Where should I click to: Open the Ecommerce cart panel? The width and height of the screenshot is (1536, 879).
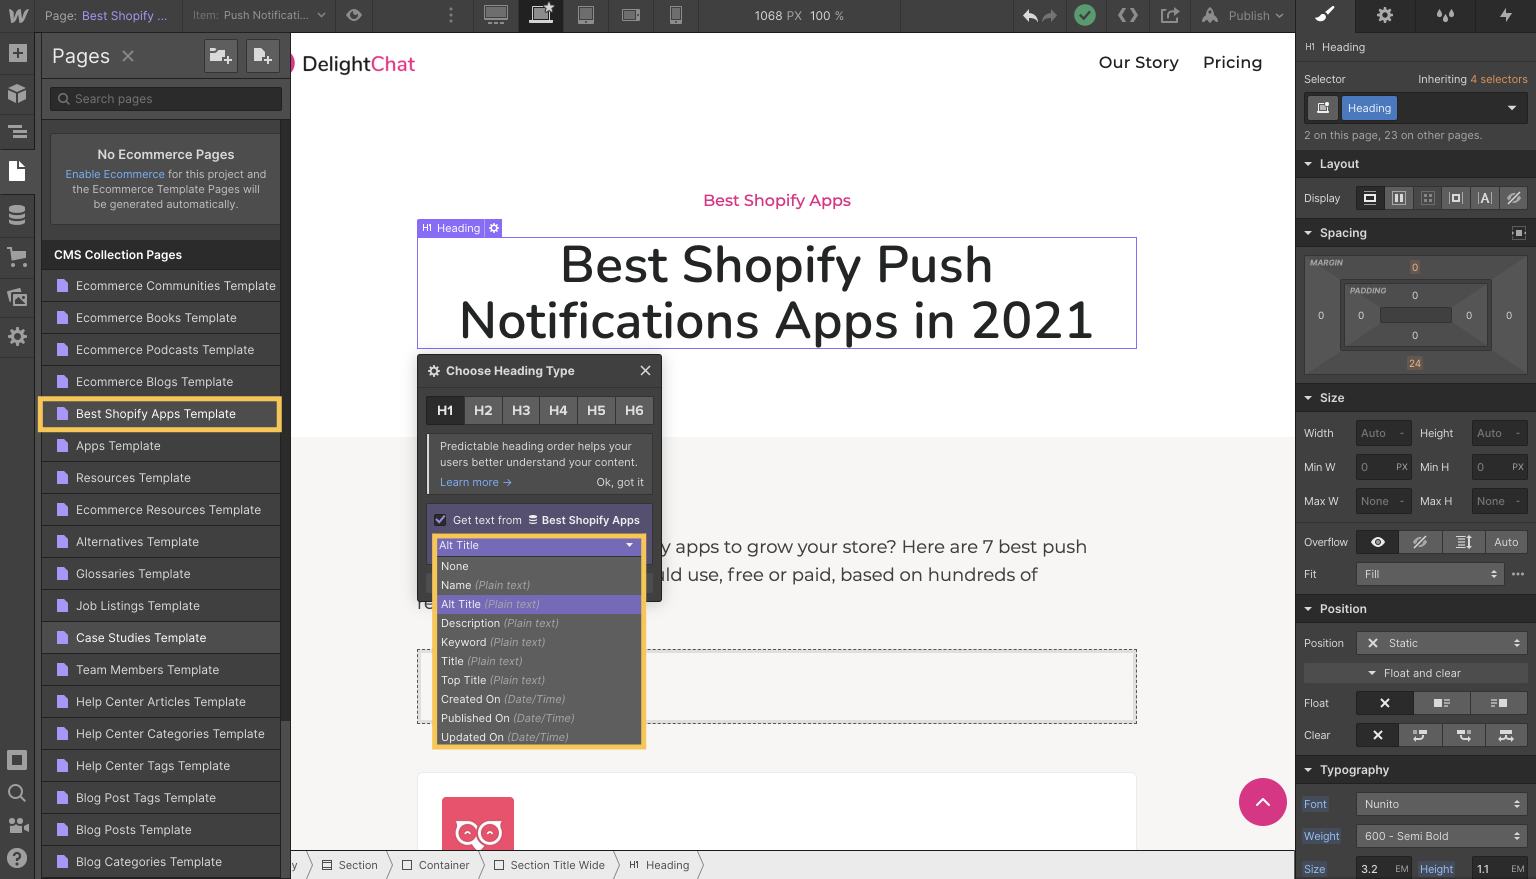tap(17, 256)
